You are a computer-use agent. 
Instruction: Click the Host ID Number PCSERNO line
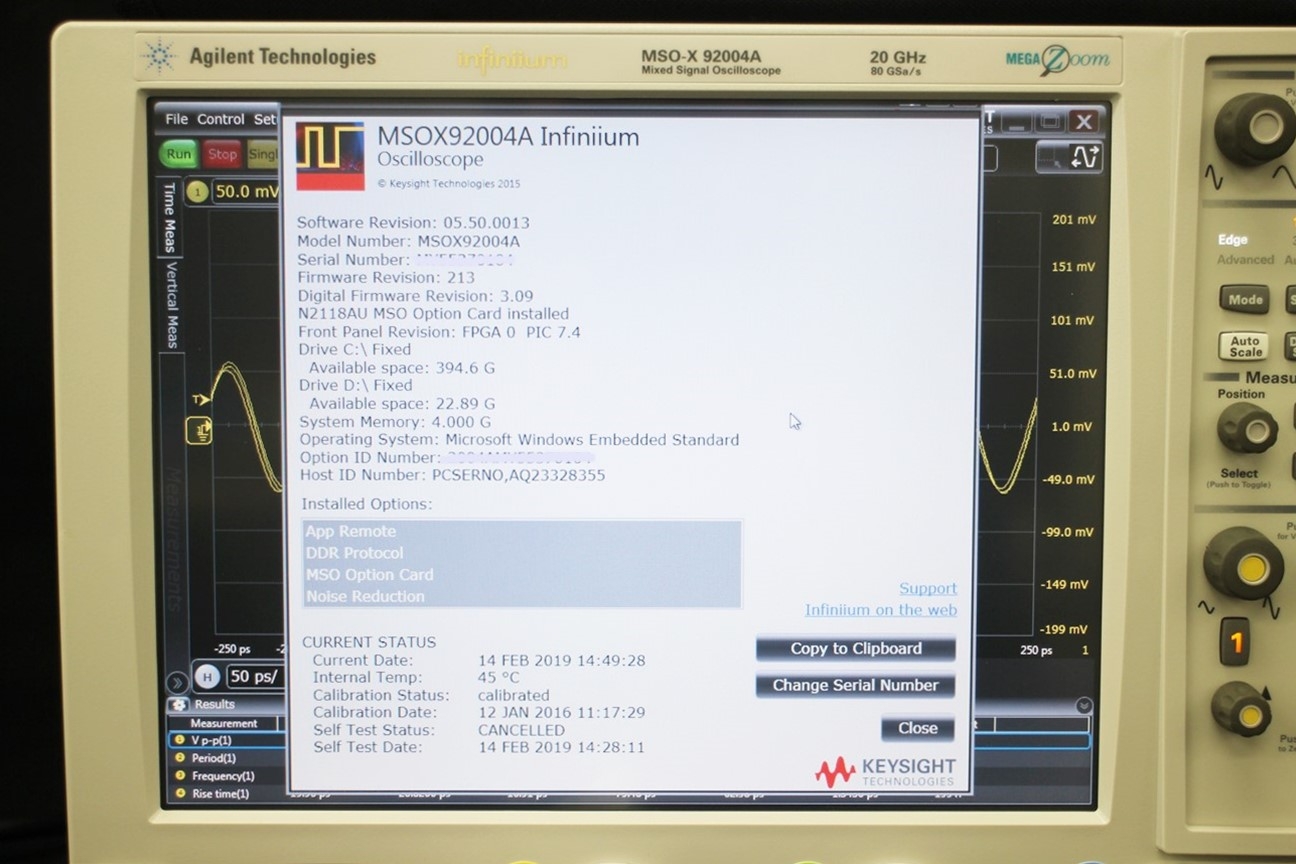click(x=452, y=475)
